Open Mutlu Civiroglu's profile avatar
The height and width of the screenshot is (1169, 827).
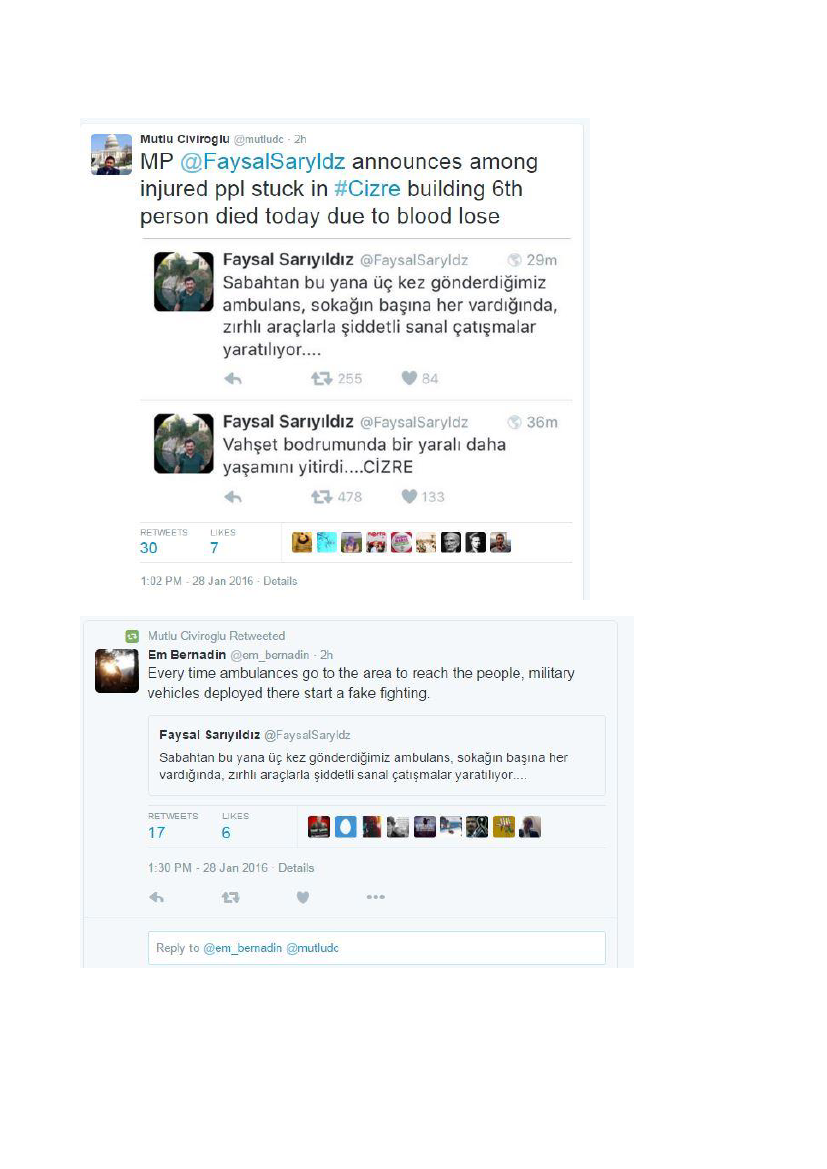tap(111, 154)
